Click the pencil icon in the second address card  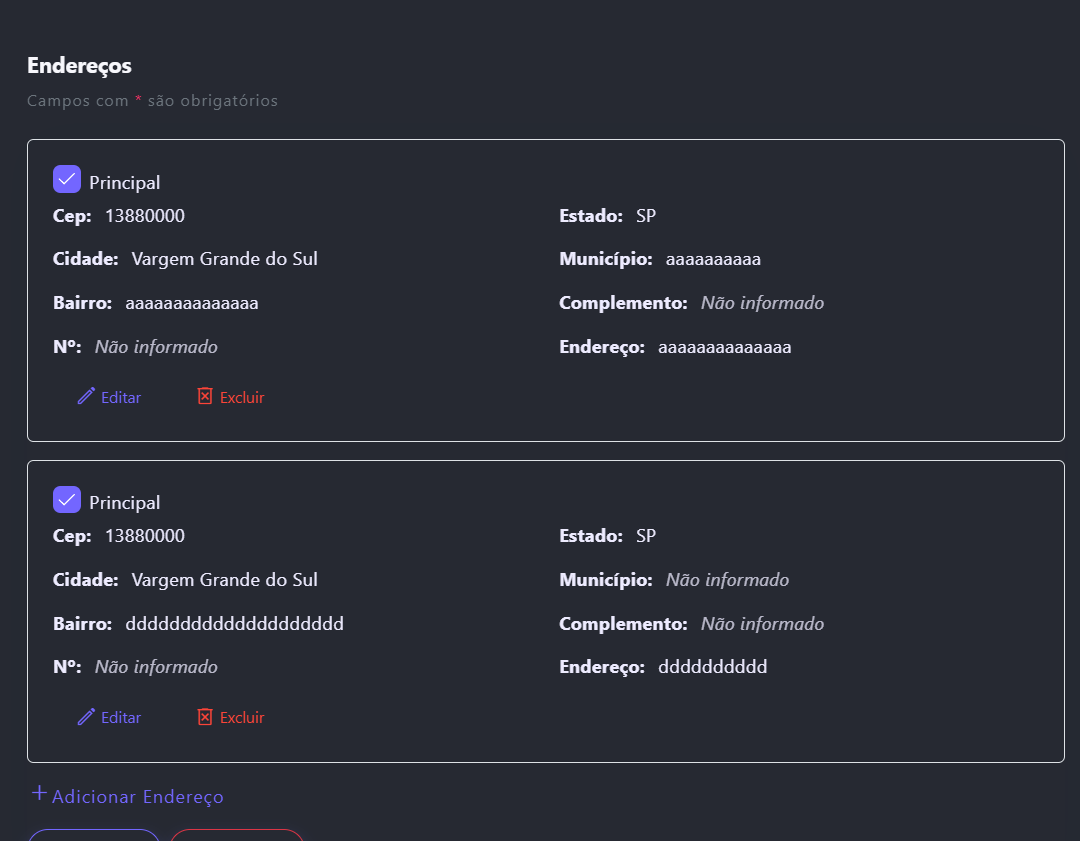click(x=86, y=716)
